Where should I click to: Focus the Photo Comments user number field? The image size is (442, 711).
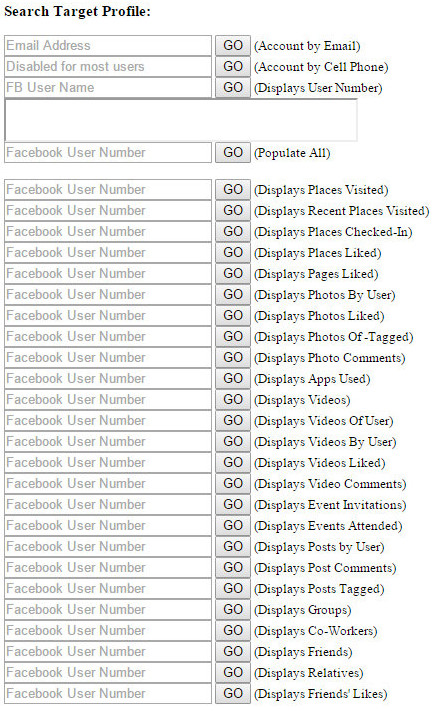click(x=108, y=358)
